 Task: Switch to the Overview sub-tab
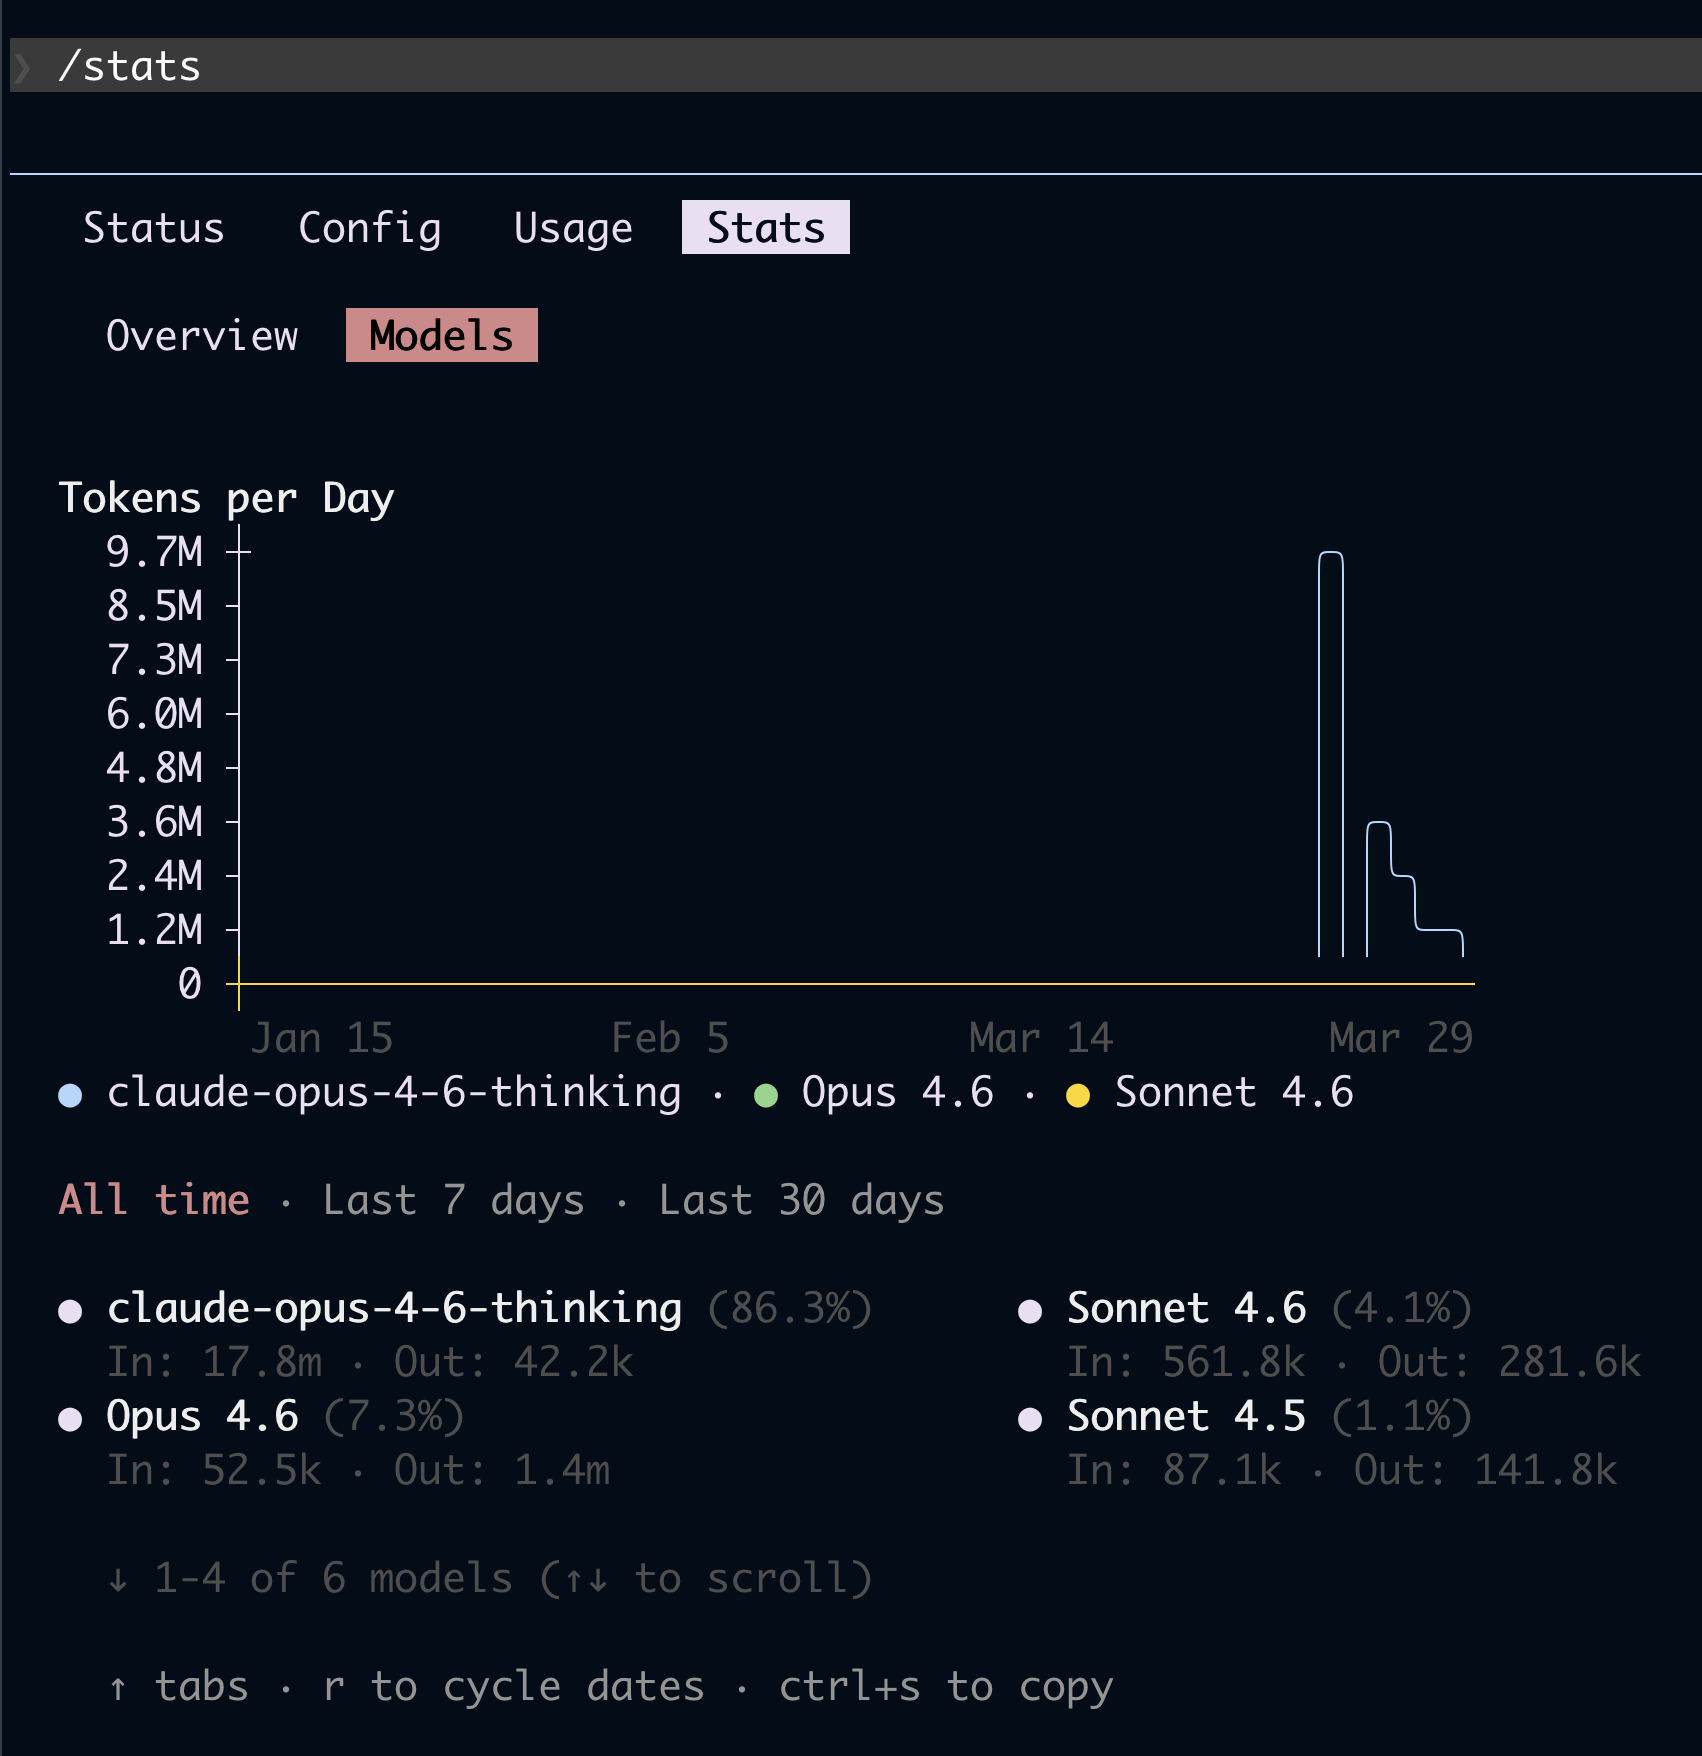(202, 336)
